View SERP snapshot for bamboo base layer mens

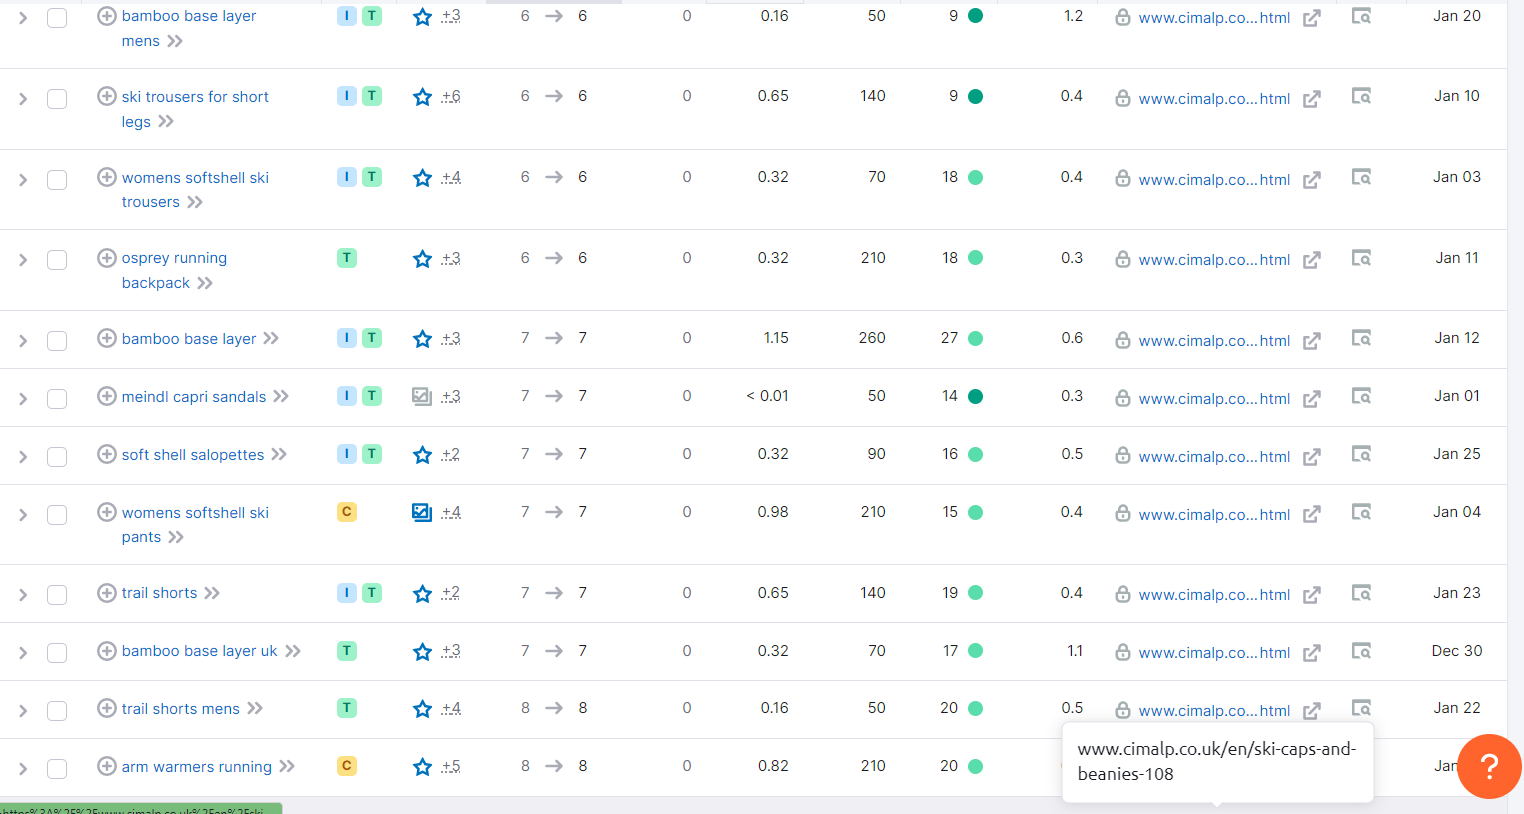[1361, 16]
